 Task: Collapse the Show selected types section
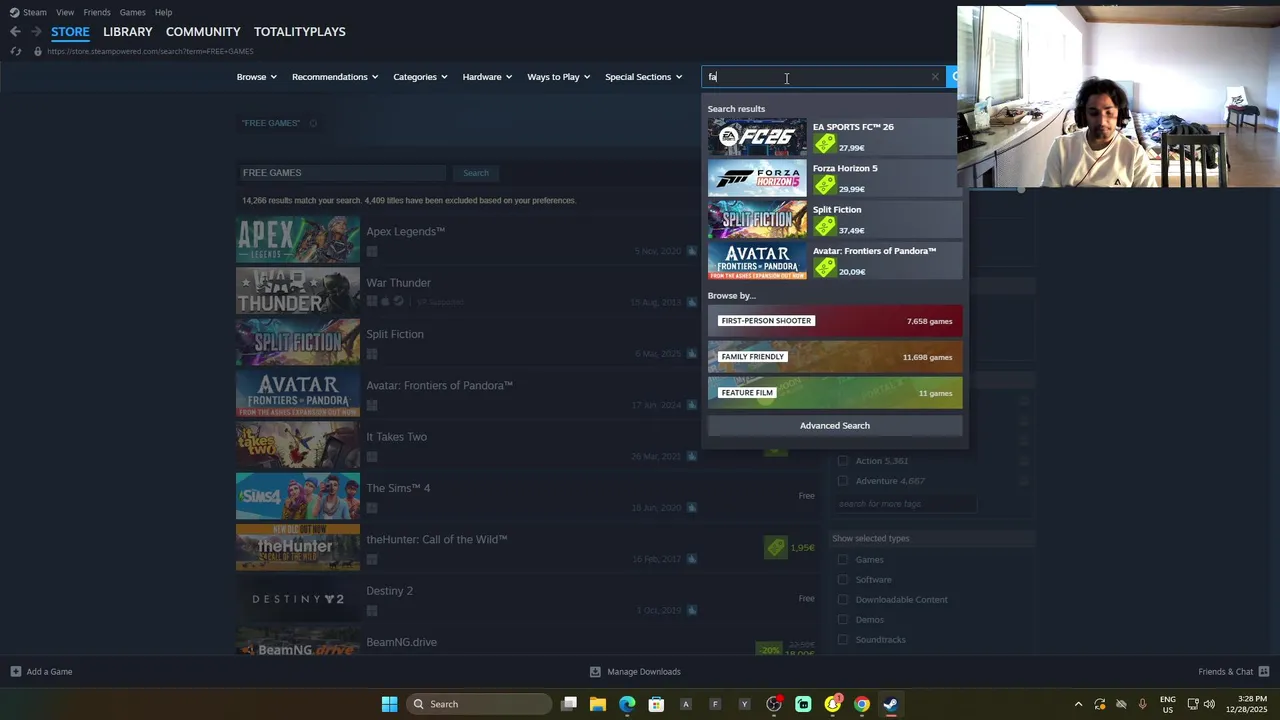pyautogui.click(x=932, y=538)
